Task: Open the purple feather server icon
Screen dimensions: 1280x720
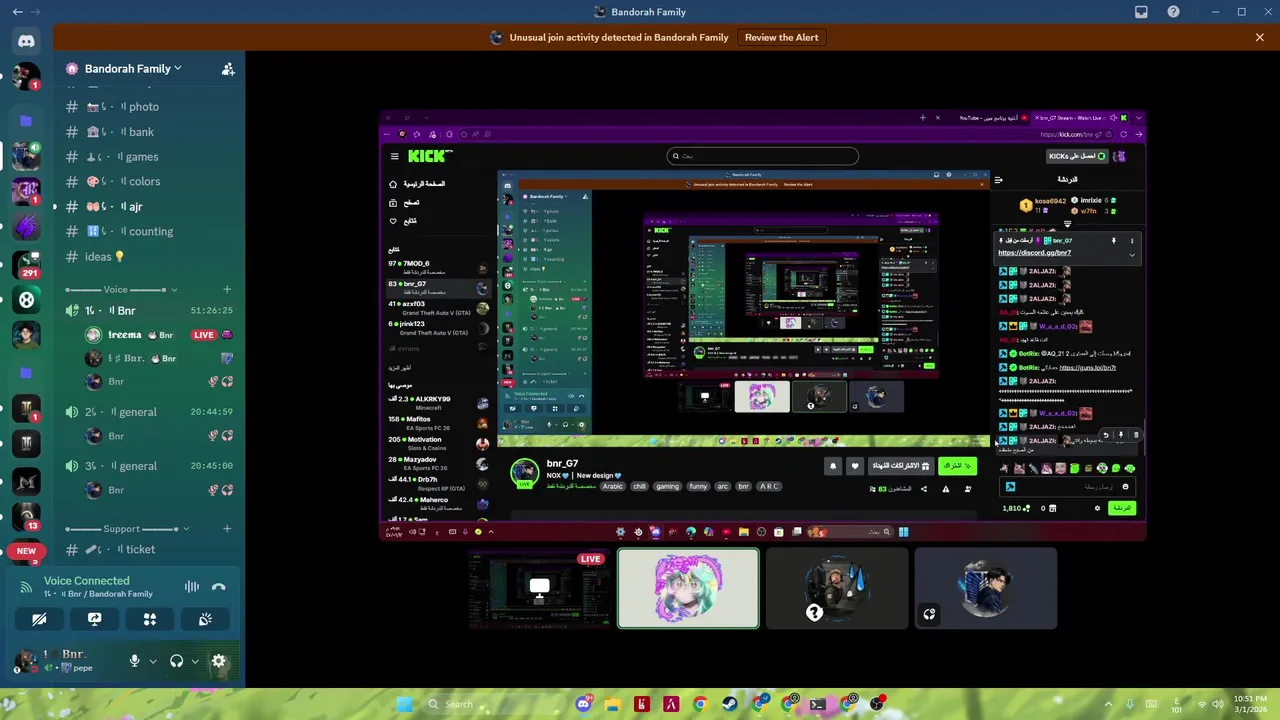Action: tap(26, 227)
